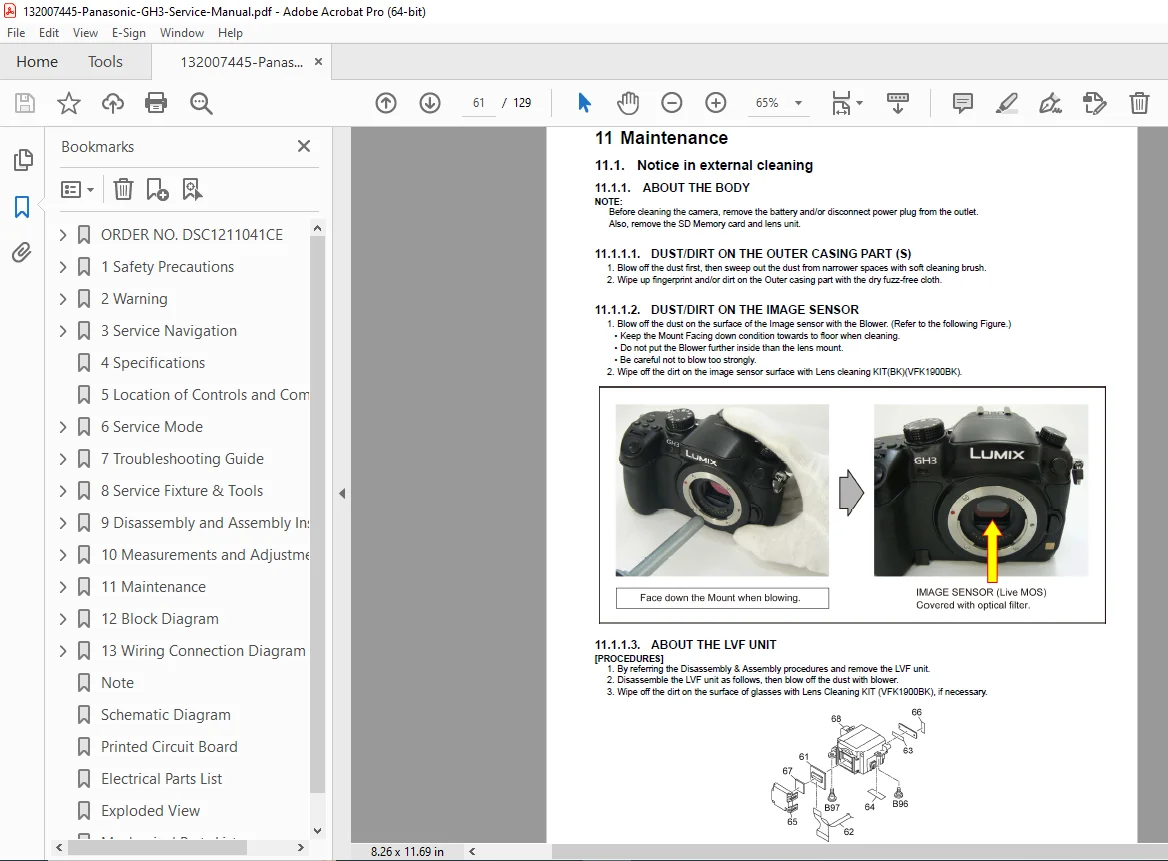Expand the 3 Service Navigation bookmark
Image resolution: width=1168 pixels, height=861 pixels.
63,331
